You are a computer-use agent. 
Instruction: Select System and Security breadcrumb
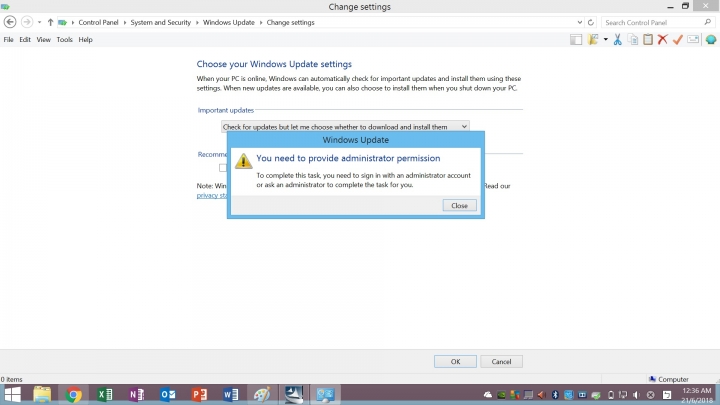point(160,22)
